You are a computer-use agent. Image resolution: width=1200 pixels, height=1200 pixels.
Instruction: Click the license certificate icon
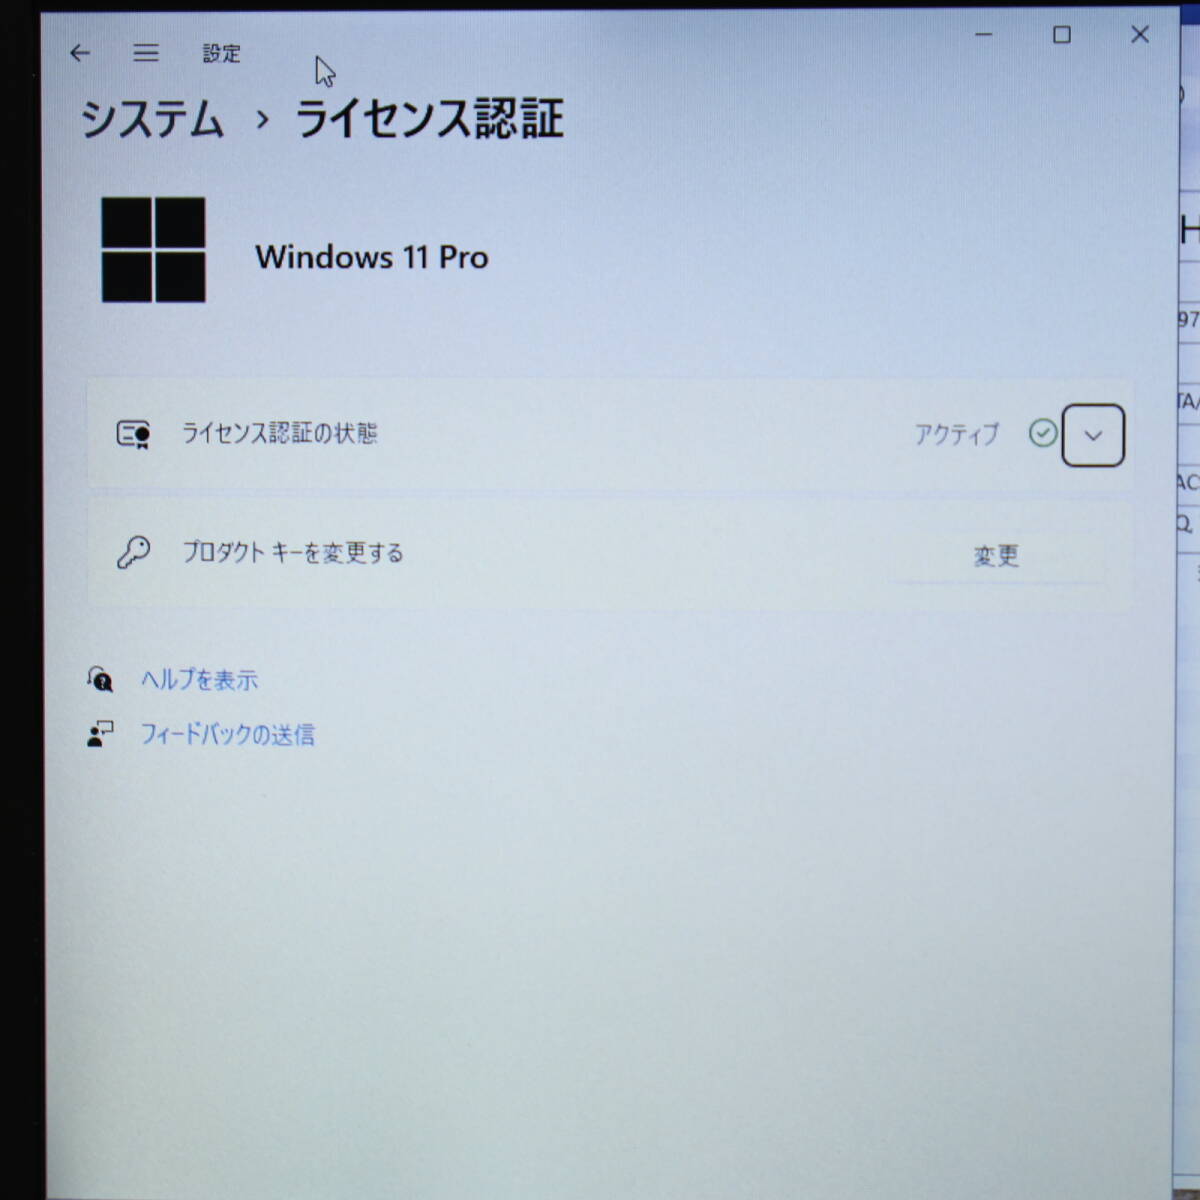(134, 434)
